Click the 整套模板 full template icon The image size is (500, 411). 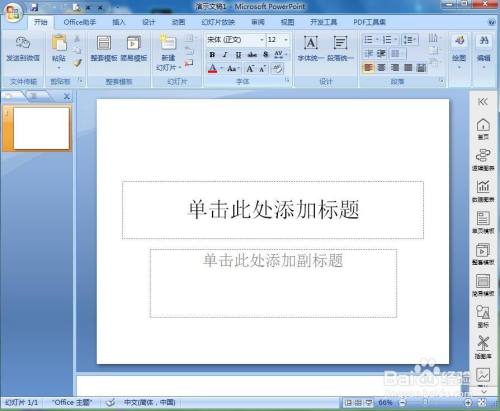(x=104, y=43)
